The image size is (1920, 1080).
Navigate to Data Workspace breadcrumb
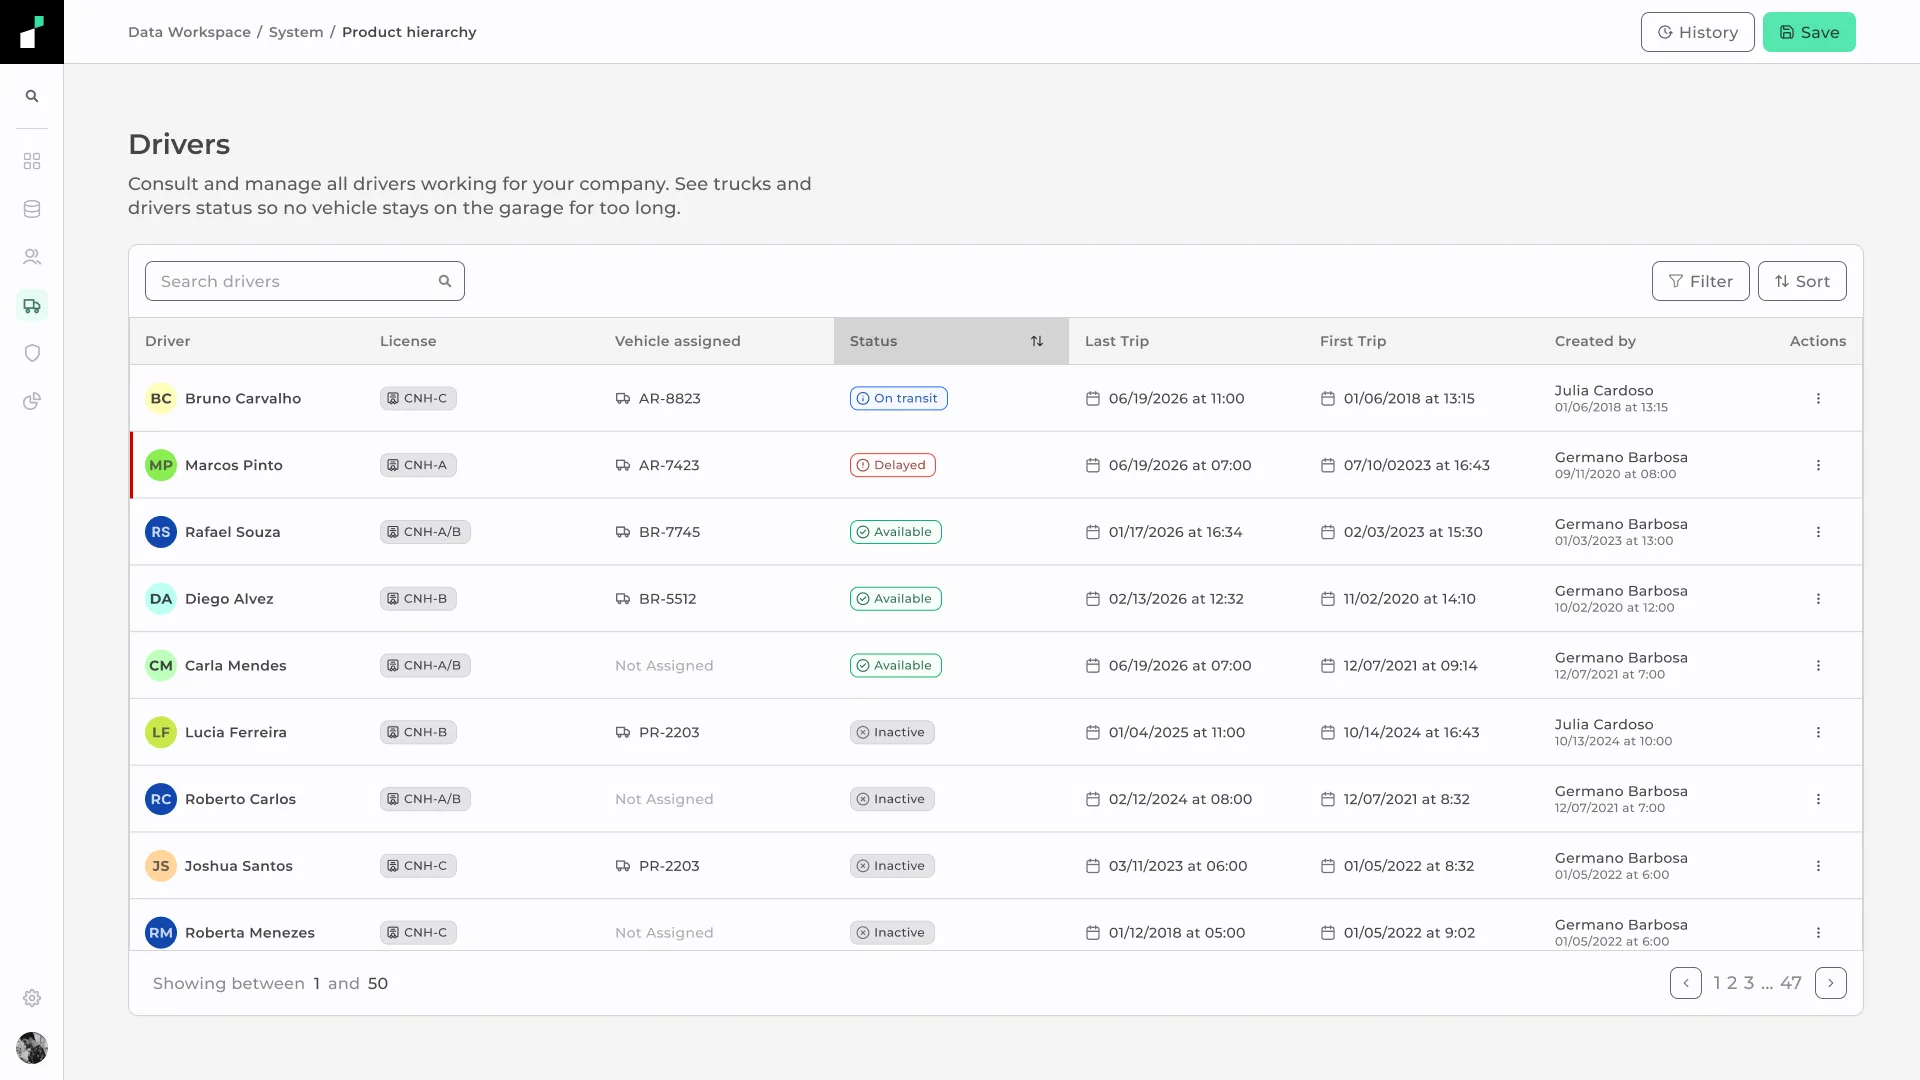(x=189, y=32)
